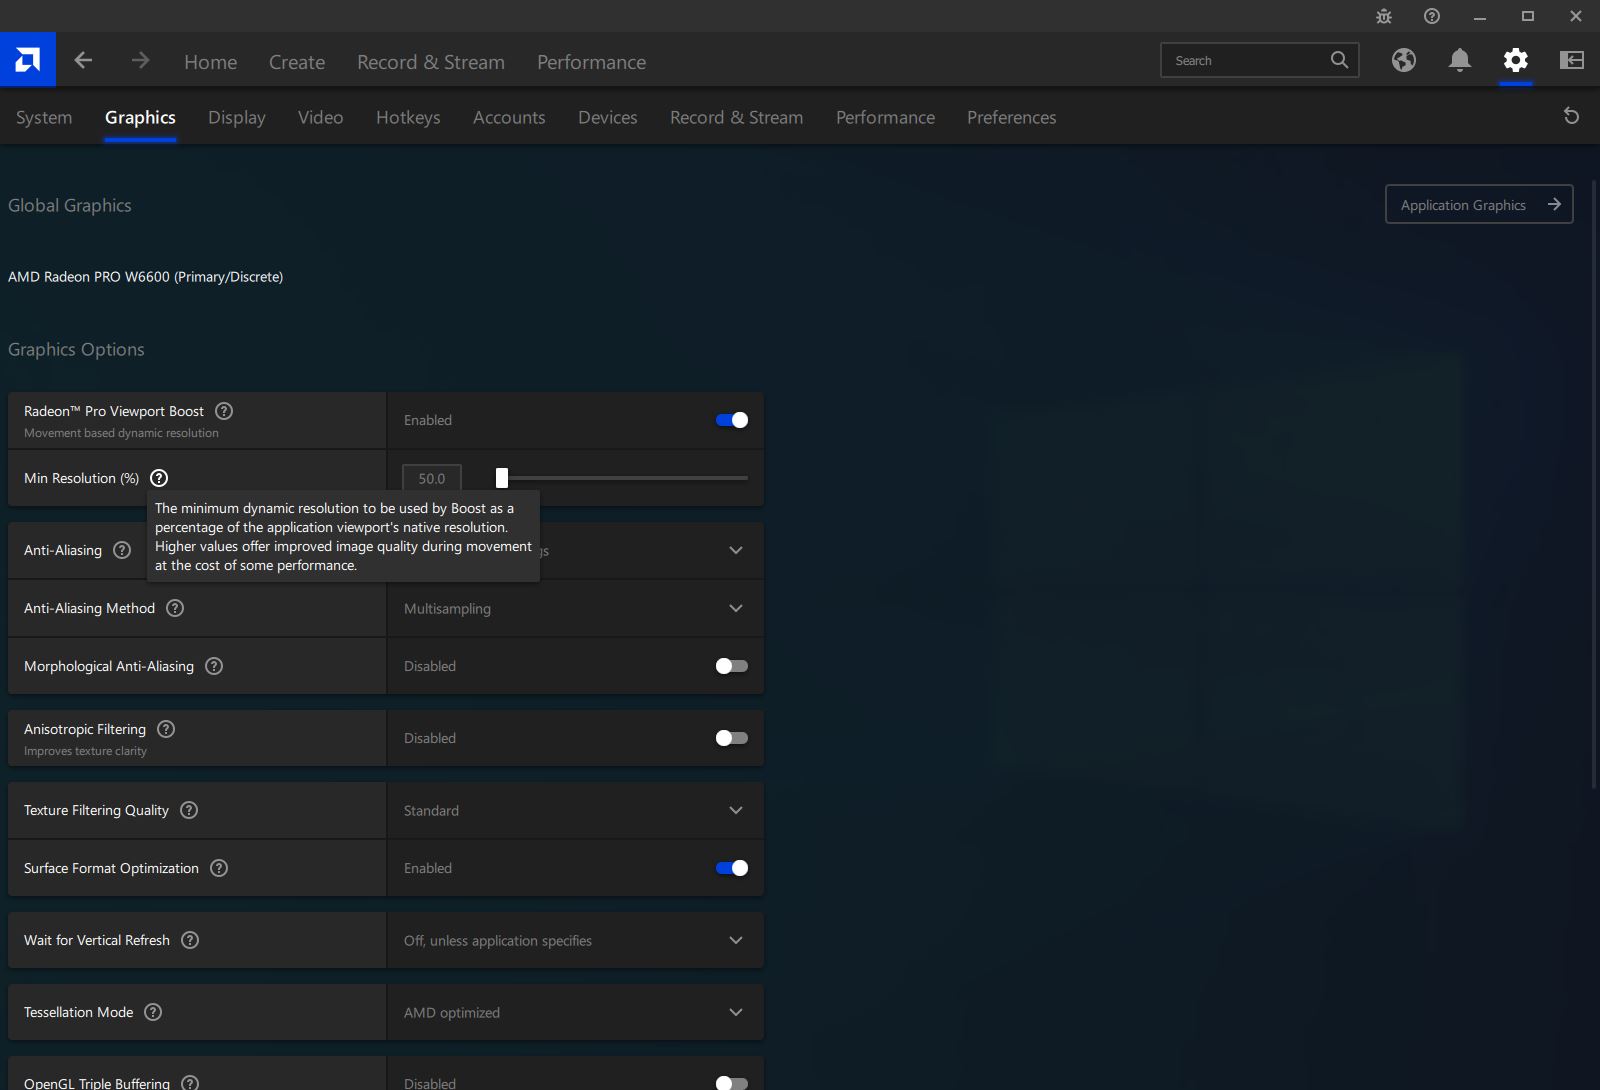Switch to the Display tab
Viewport: 1600px width, 1090px height.
coord(237,117)
